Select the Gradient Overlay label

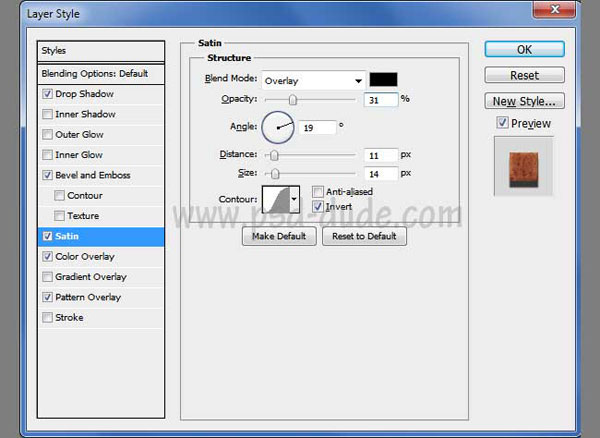(x=91, y=277)
